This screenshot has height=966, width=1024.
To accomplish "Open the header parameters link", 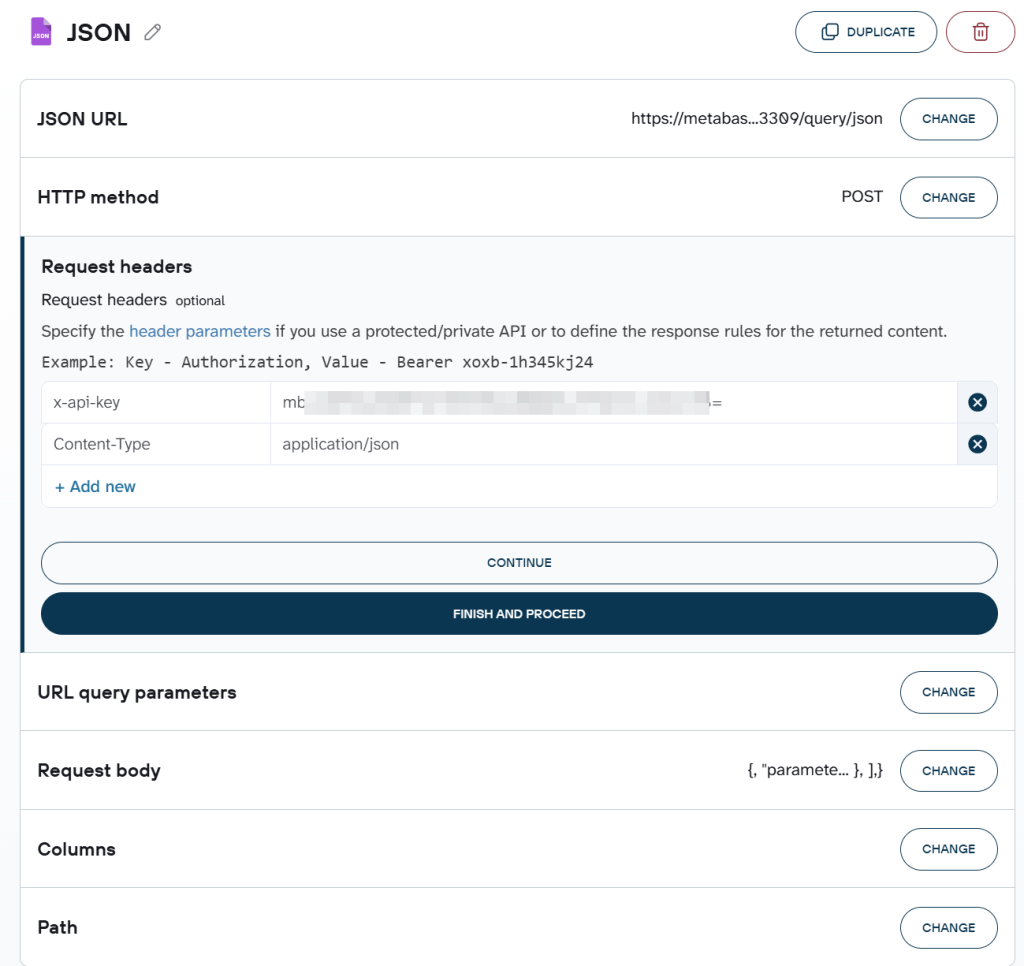I will [x=200, y=331].
